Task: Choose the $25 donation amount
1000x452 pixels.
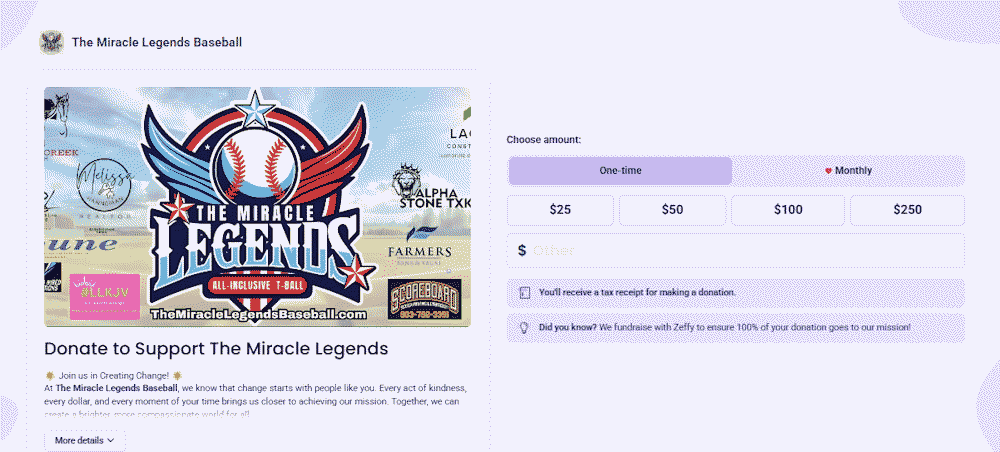Action: [561, 210]
